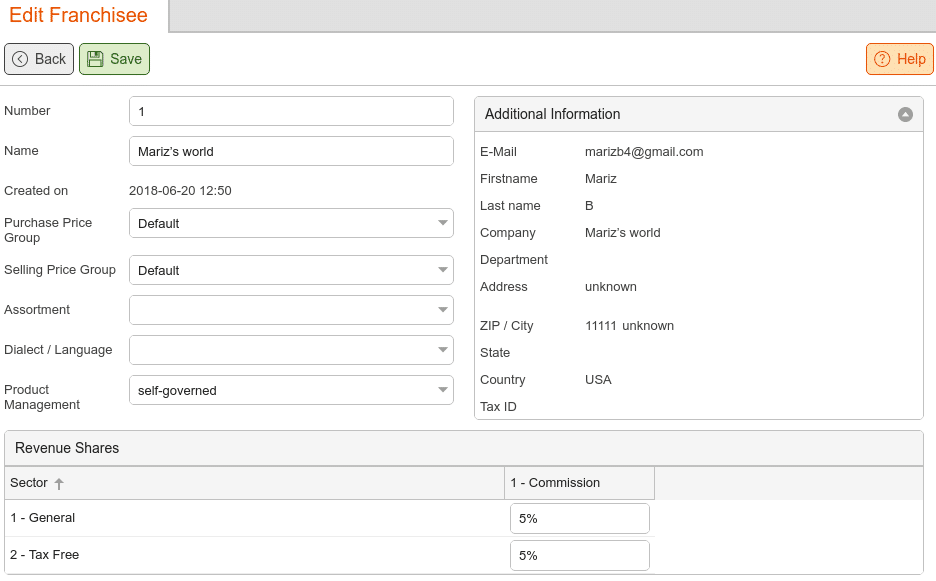
Task: Click the Revenue Shares panel header
Action: click(x=464, y=448)
